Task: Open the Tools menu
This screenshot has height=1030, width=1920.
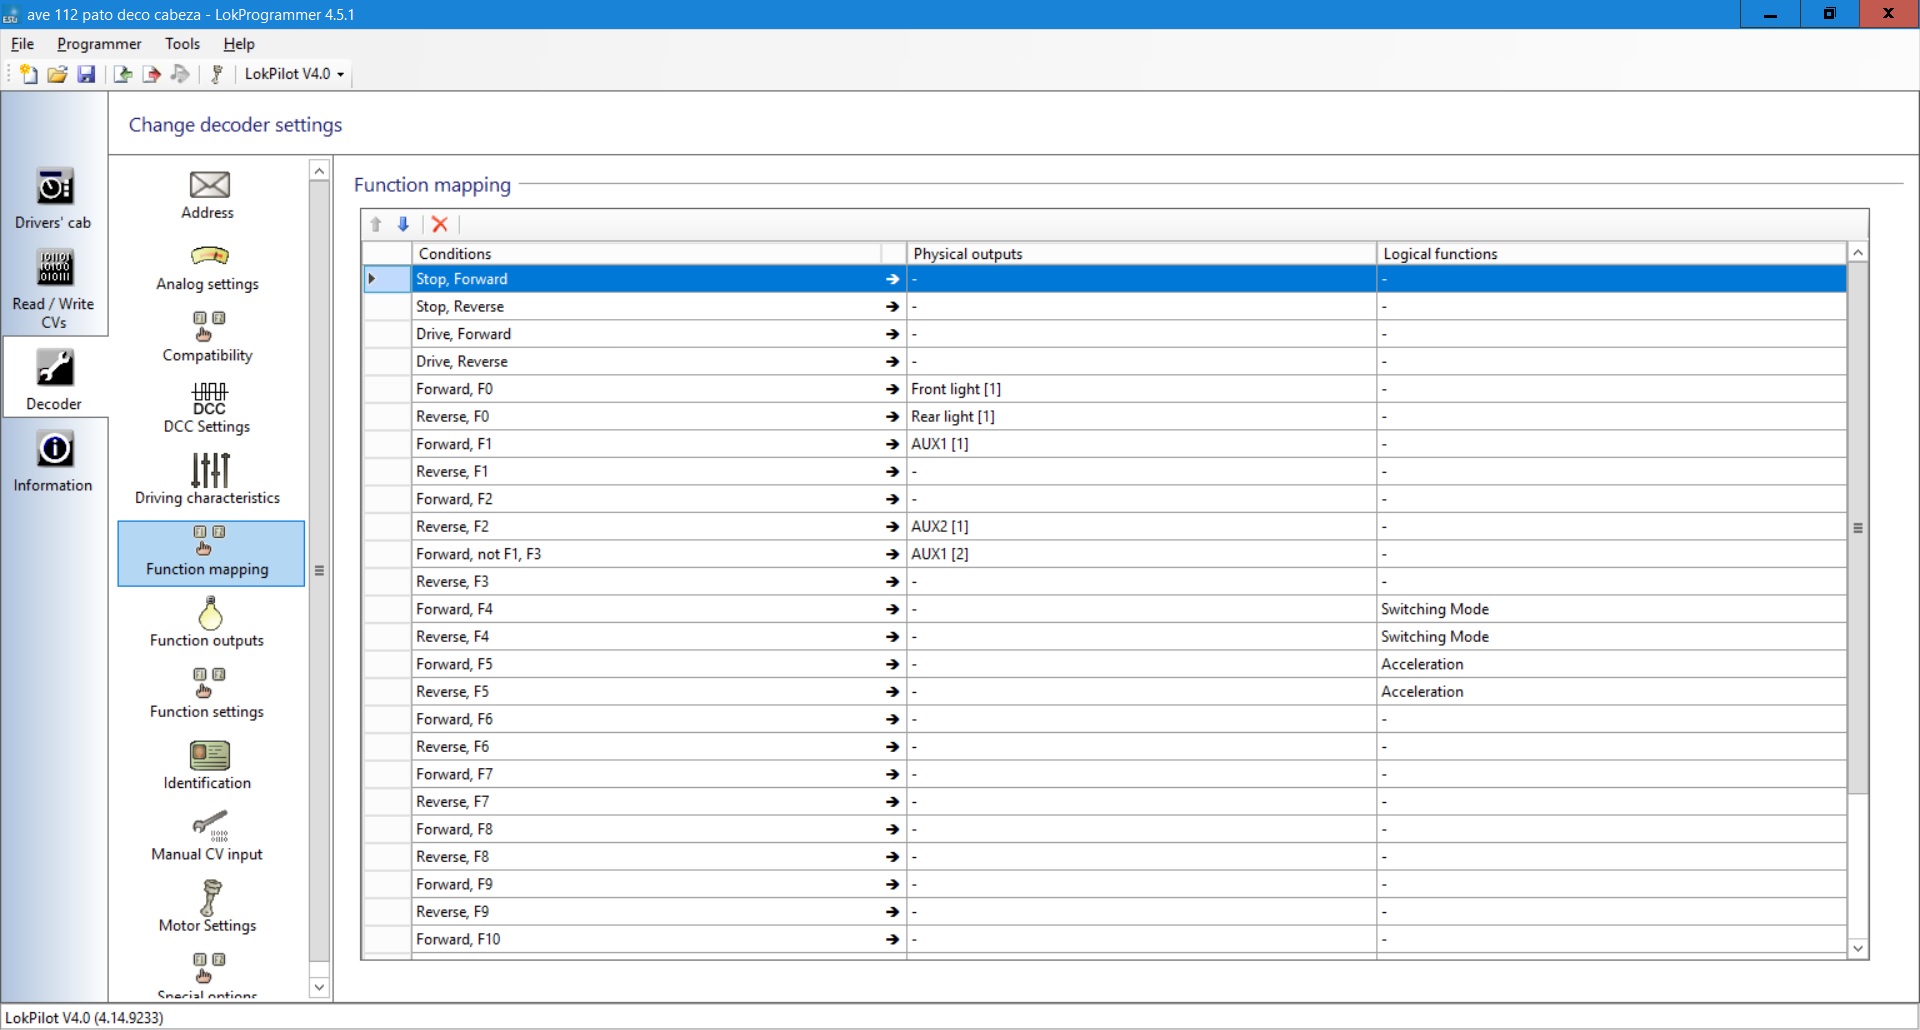Action: [182, 44]
